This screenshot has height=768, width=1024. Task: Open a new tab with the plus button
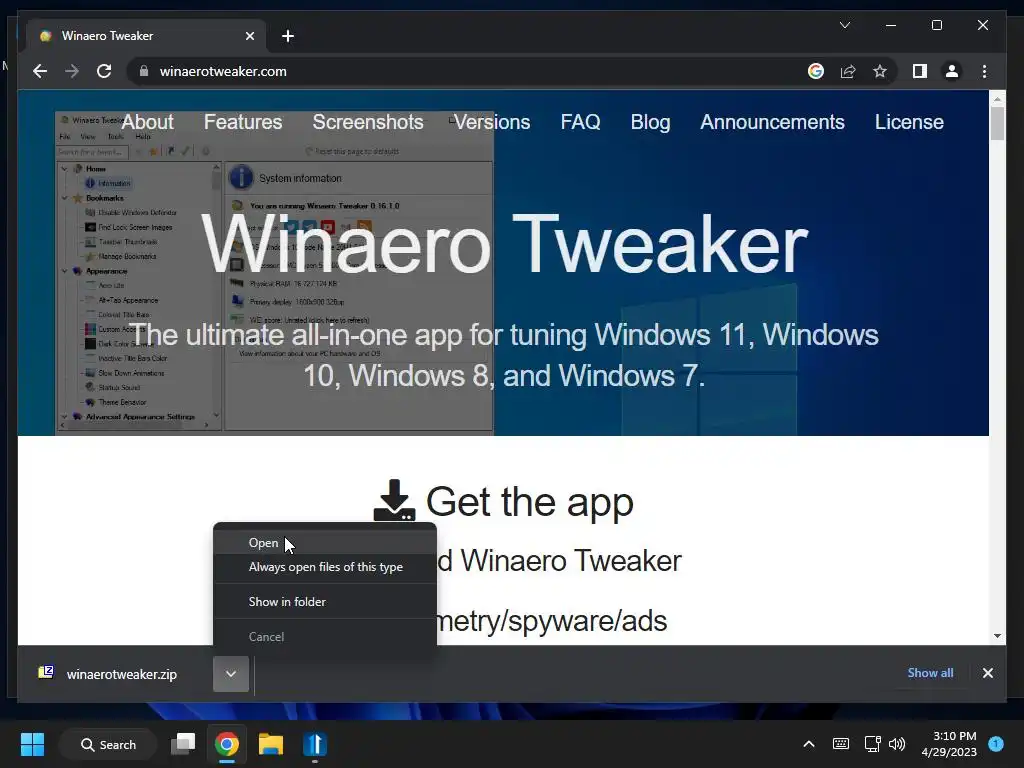point(288,36)
